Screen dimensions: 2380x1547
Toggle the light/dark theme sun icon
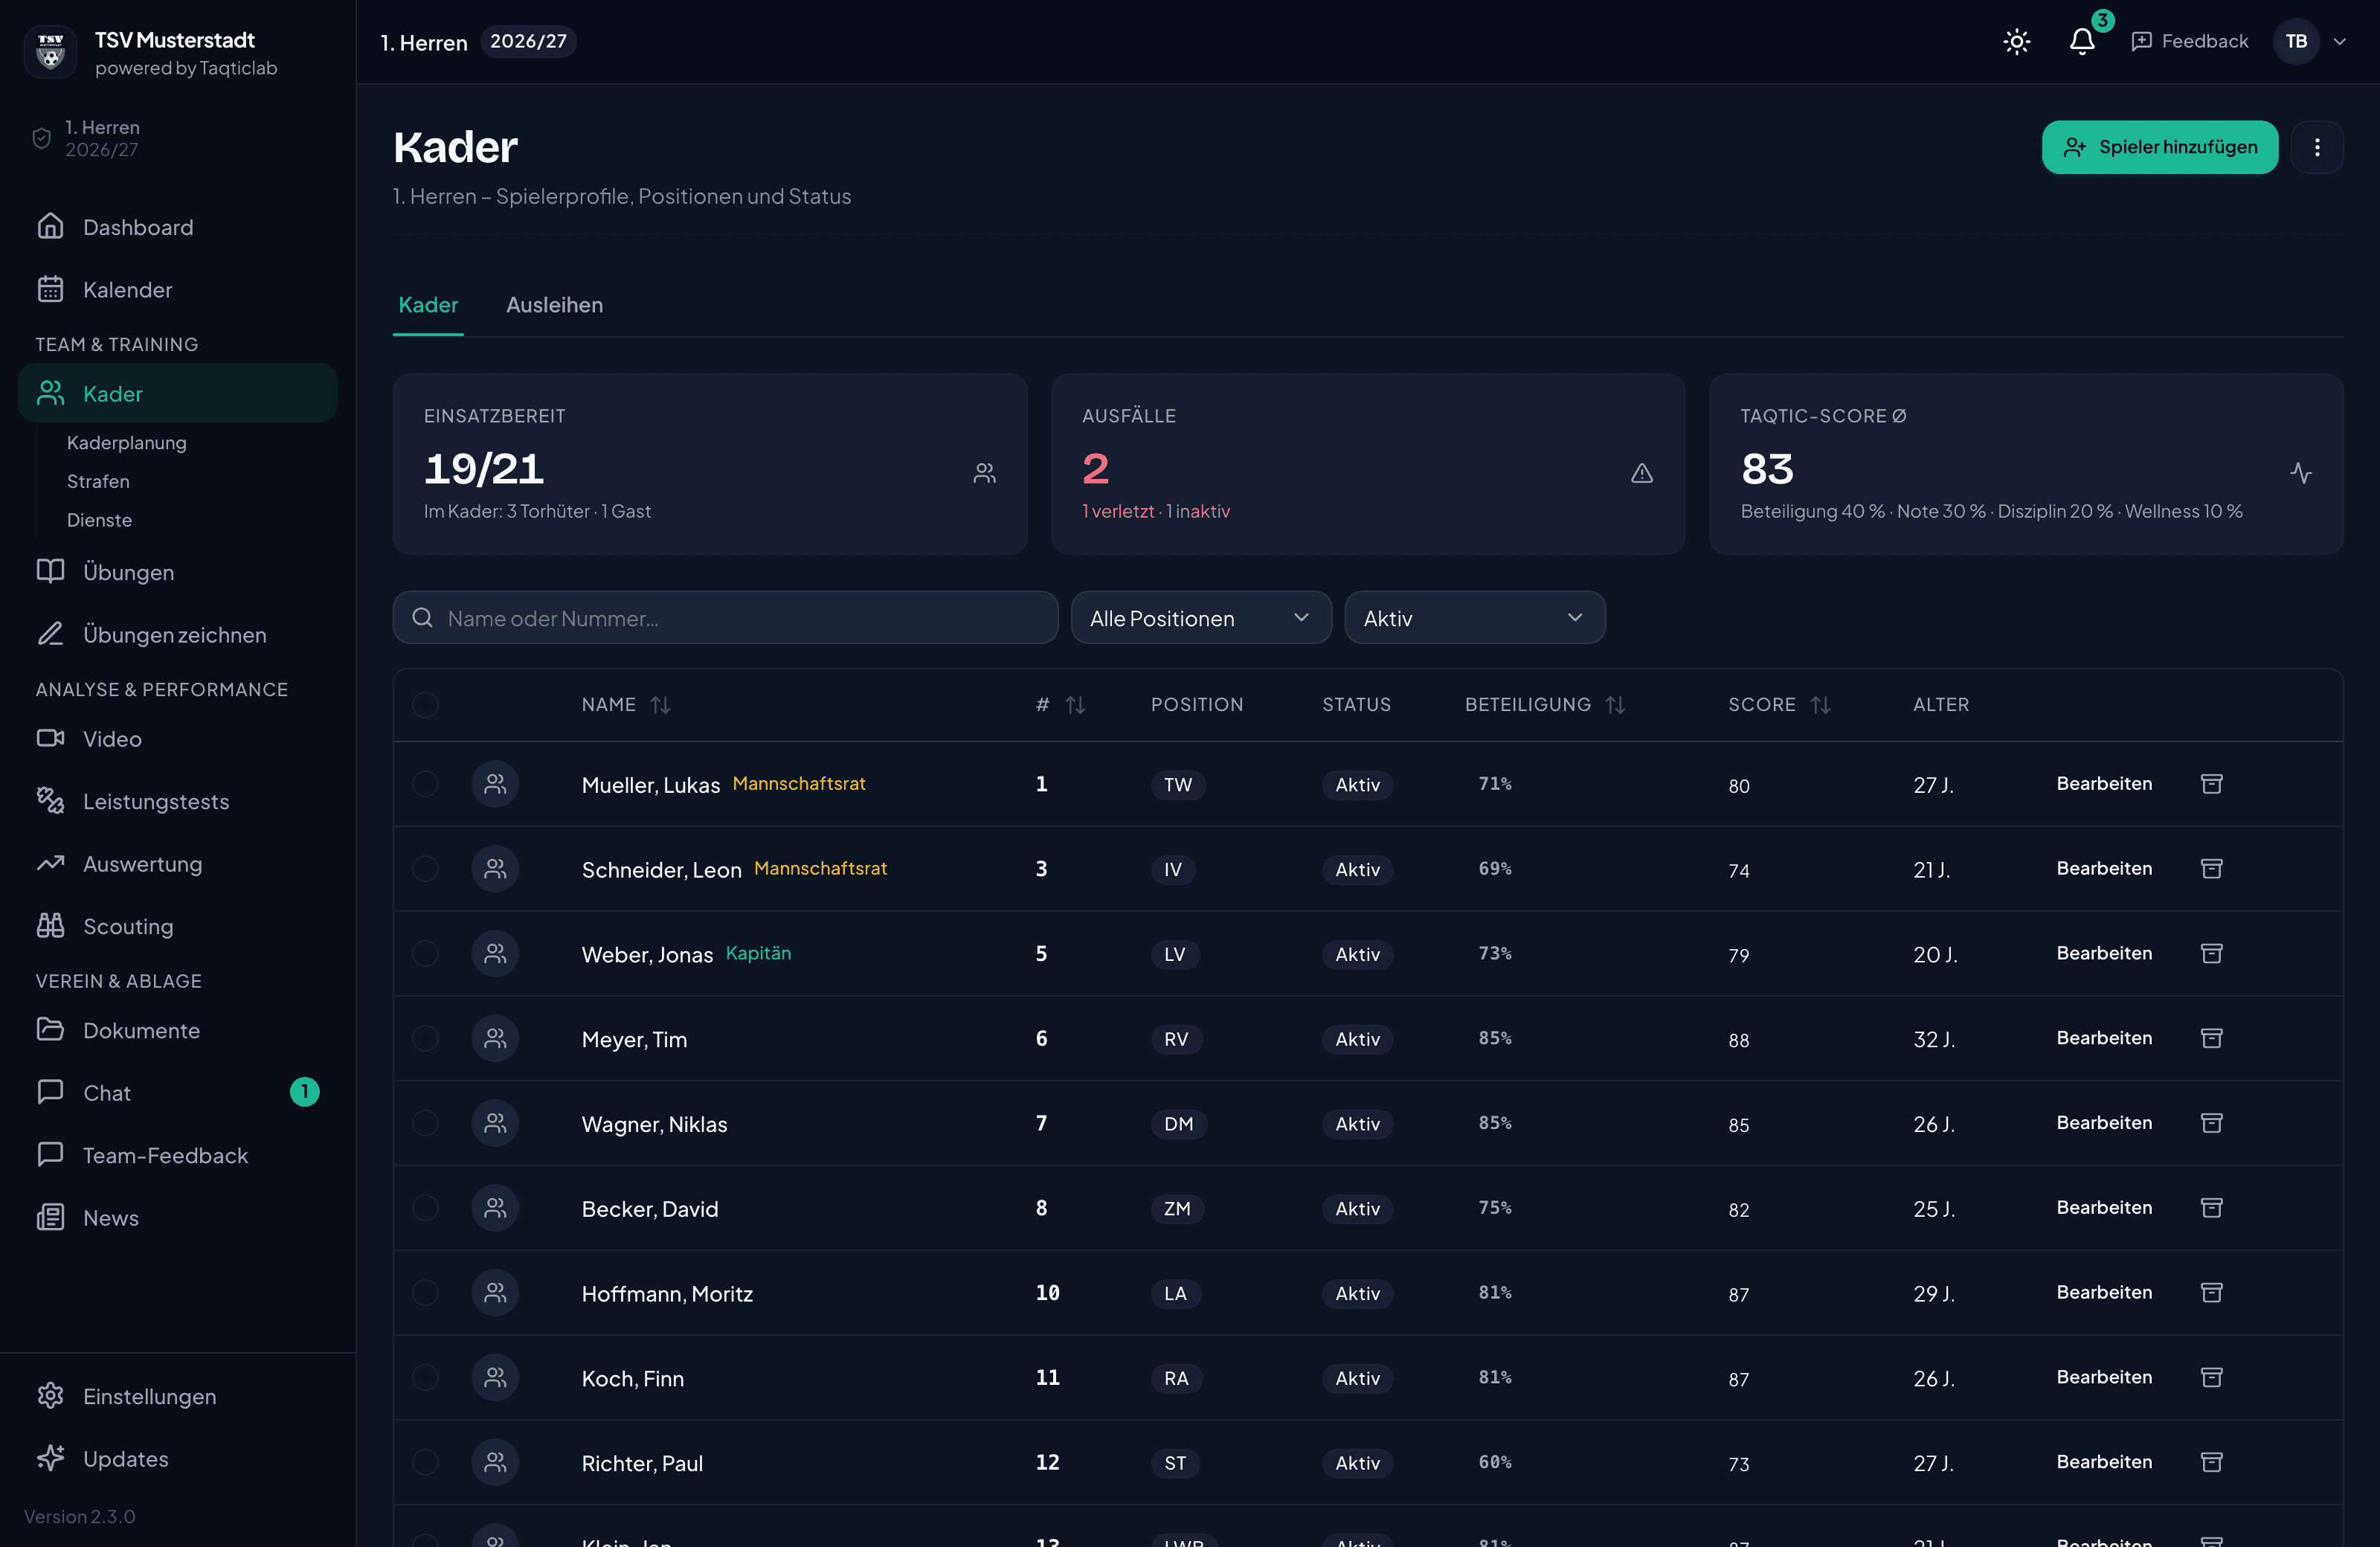[x=2016, y=41]
